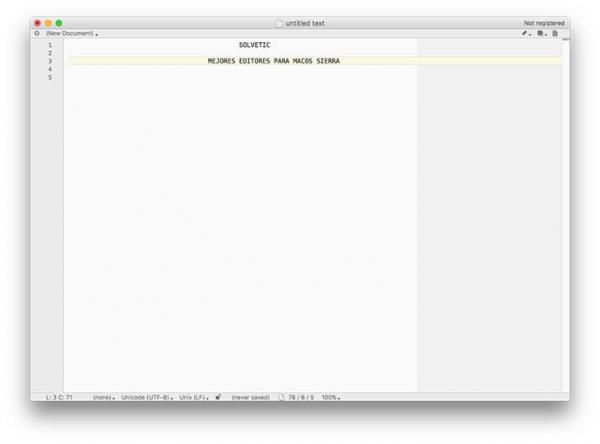Open the 100% zoom level dropdown
The image size is (600, 444).
pos(331,398)
